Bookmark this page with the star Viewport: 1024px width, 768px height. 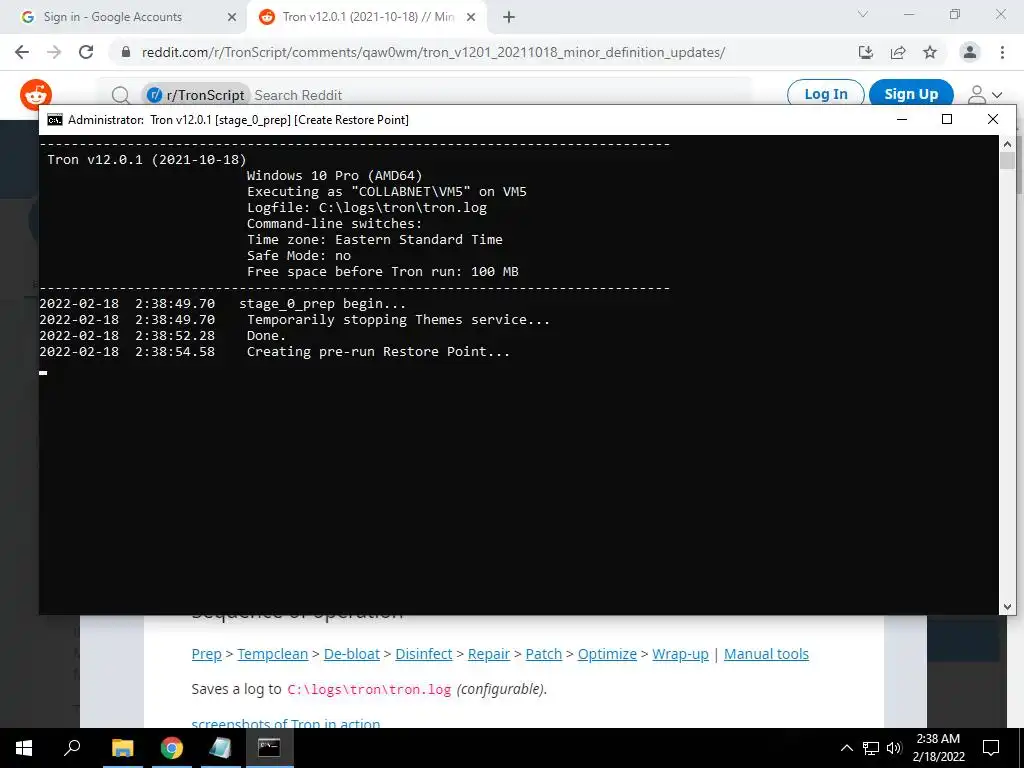point(930,52)
